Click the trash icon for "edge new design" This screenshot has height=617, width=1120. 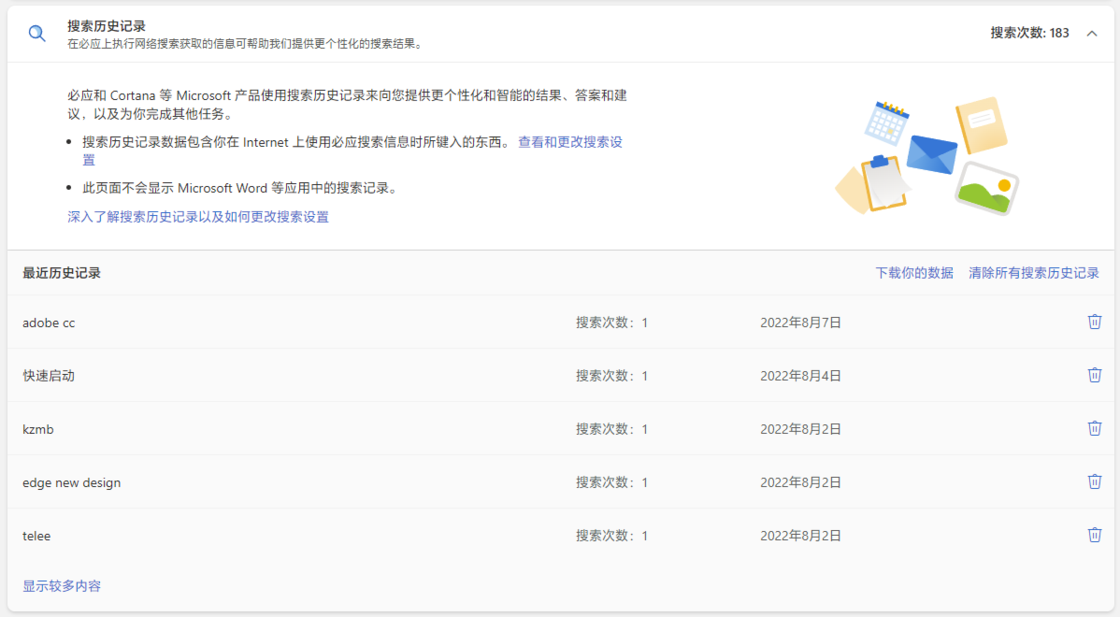coord(1094,482)
